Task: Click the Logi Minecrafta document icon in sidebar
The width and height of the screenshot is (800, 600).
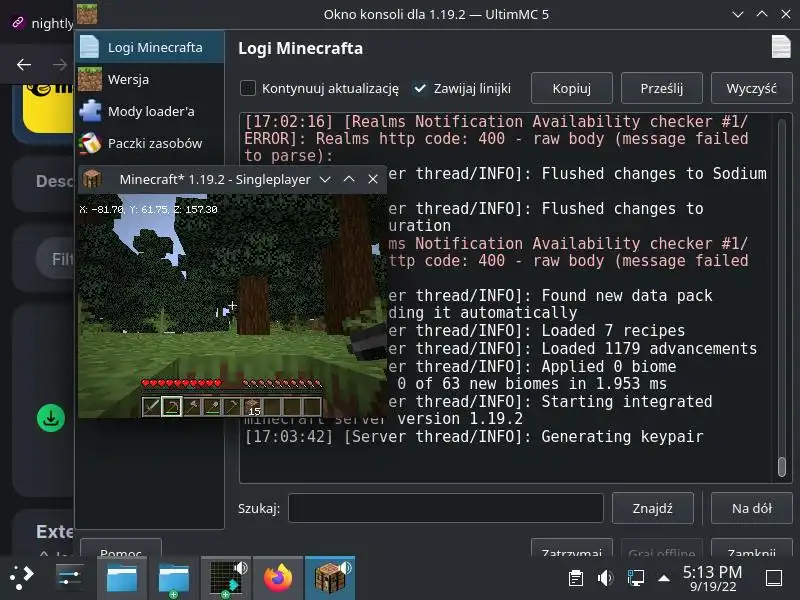Action: (90, 47)
